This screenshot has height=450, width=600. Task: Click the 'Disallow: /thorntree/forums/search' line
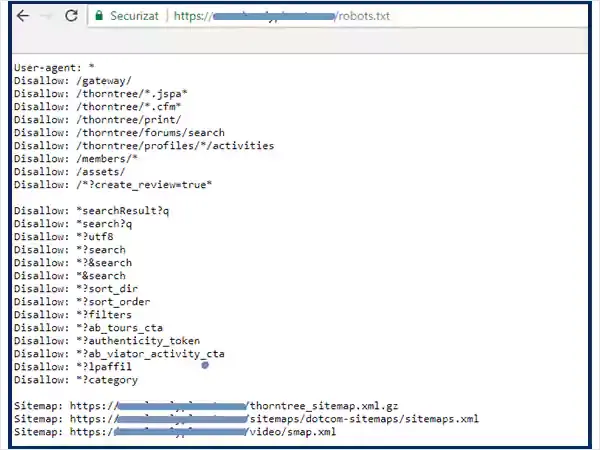click(x=119, y=133)
